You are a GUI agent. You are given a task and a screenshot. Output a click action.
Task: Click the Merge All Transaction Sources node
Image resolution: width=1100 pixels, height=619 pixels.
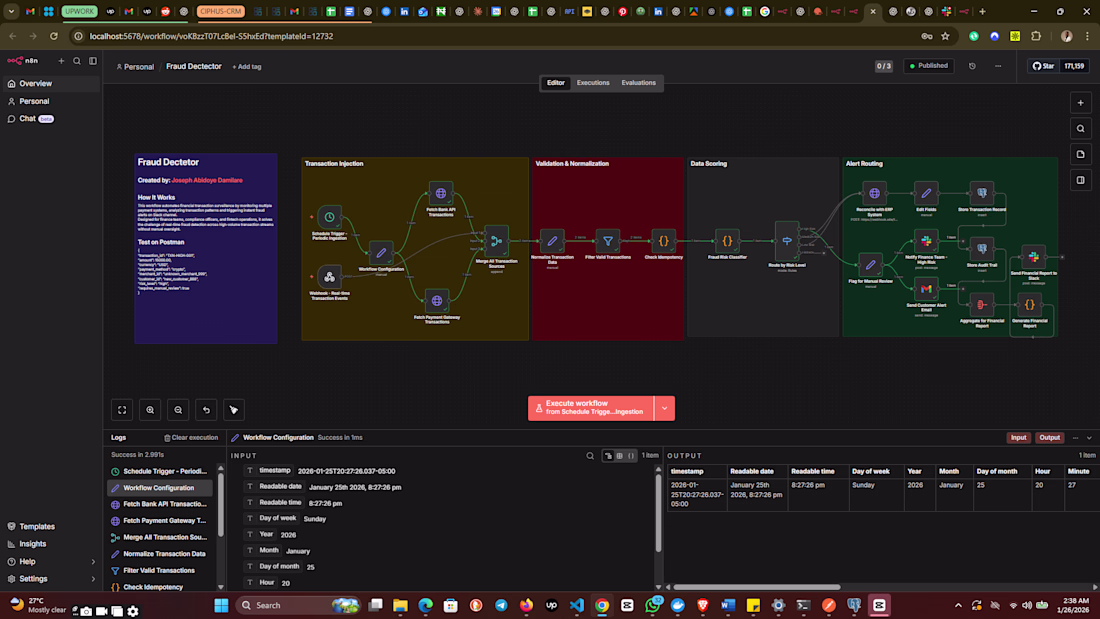coord(496,241)
